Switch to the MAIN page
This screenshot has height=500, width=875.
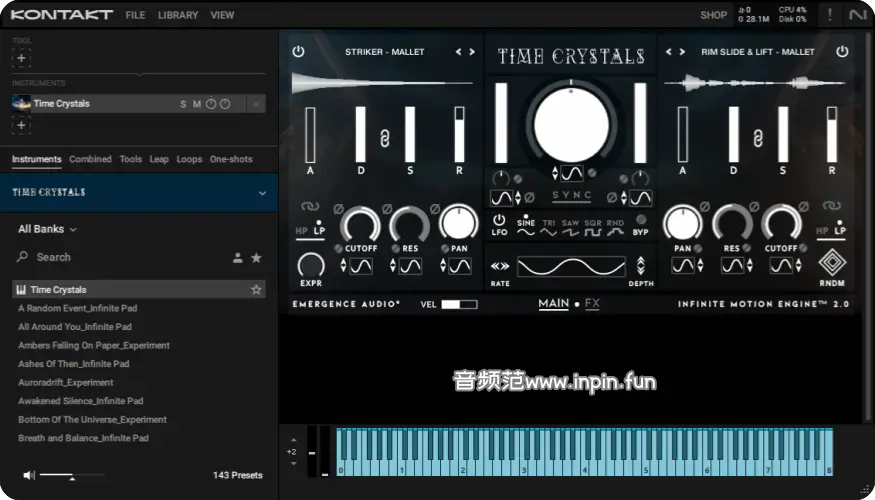tap(554, 304)
